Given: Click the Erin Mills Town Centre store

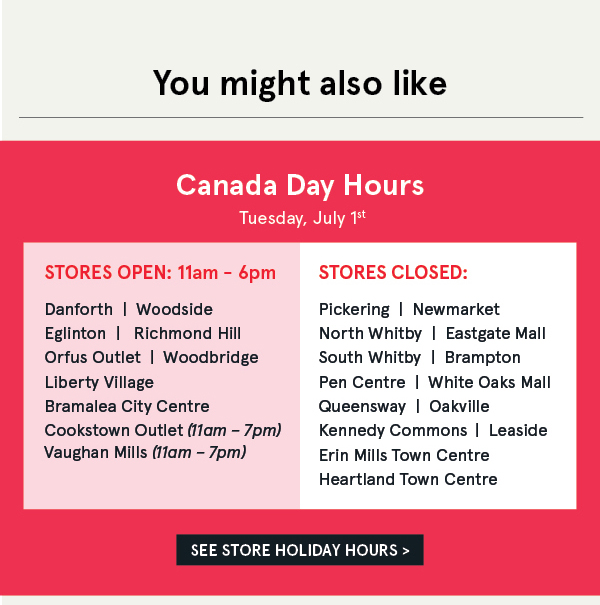Looking at the screenshot, I should pyautogui.click(x=404, y=455).
